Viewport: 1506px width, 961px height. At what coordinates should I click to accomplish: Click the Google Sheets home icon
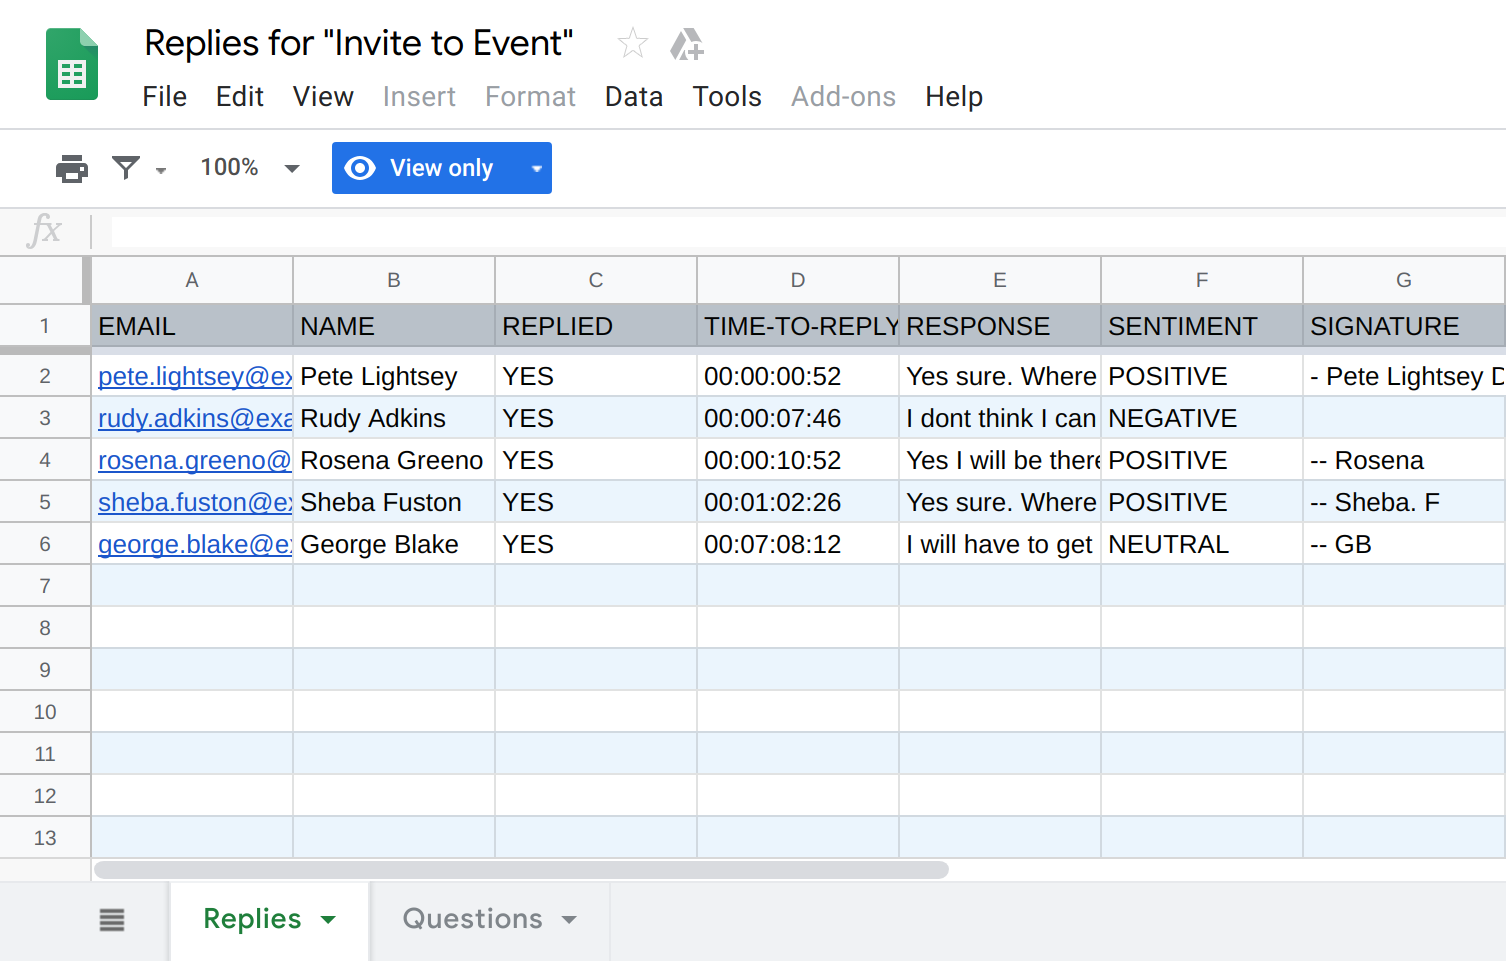[72, 65]
